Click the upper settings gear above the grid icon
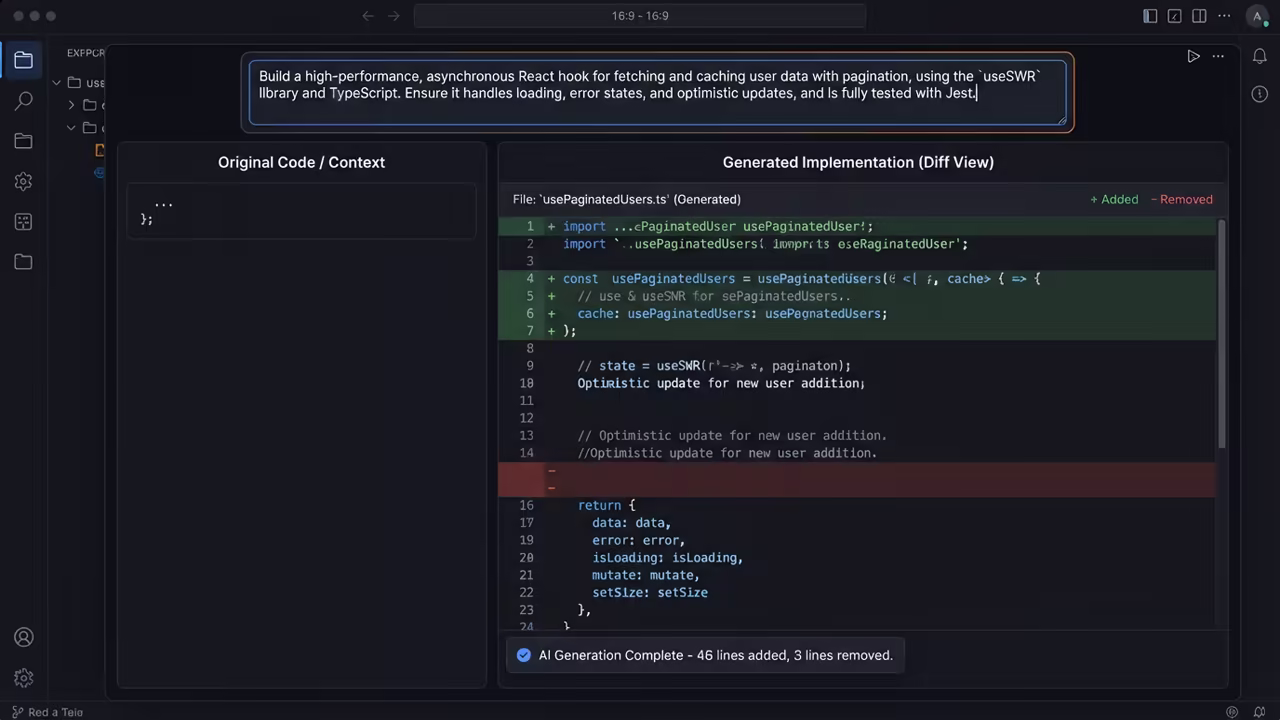 click(23, 182)
